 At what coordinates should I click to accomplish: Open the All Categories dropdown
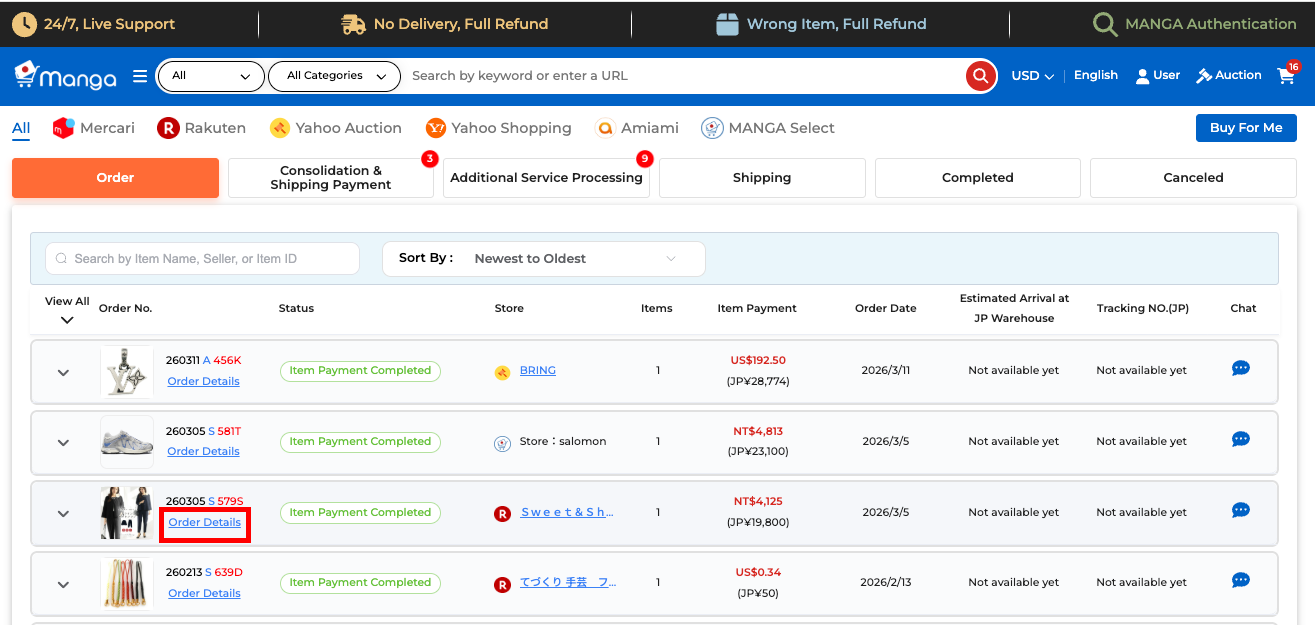(x=334, y=76)
